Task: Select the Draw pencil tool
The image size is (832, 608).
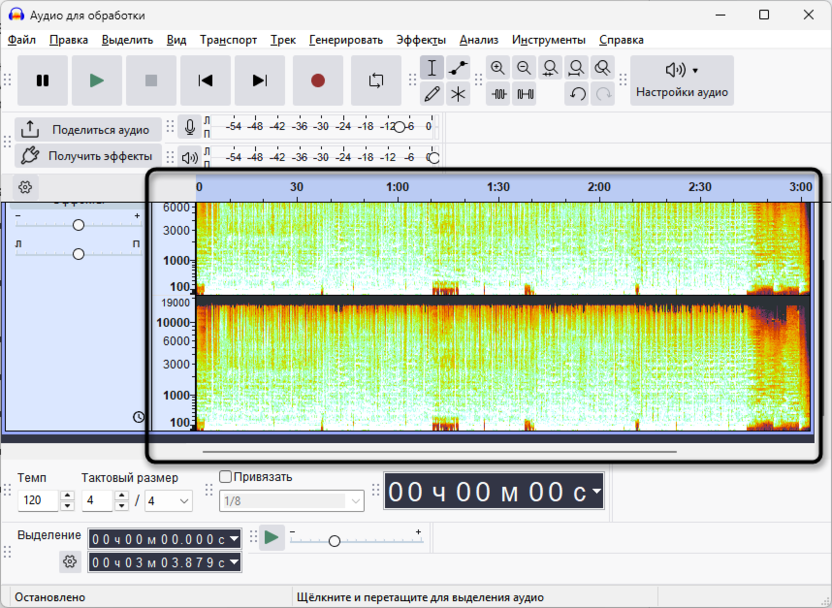Action: coord(432,94)
